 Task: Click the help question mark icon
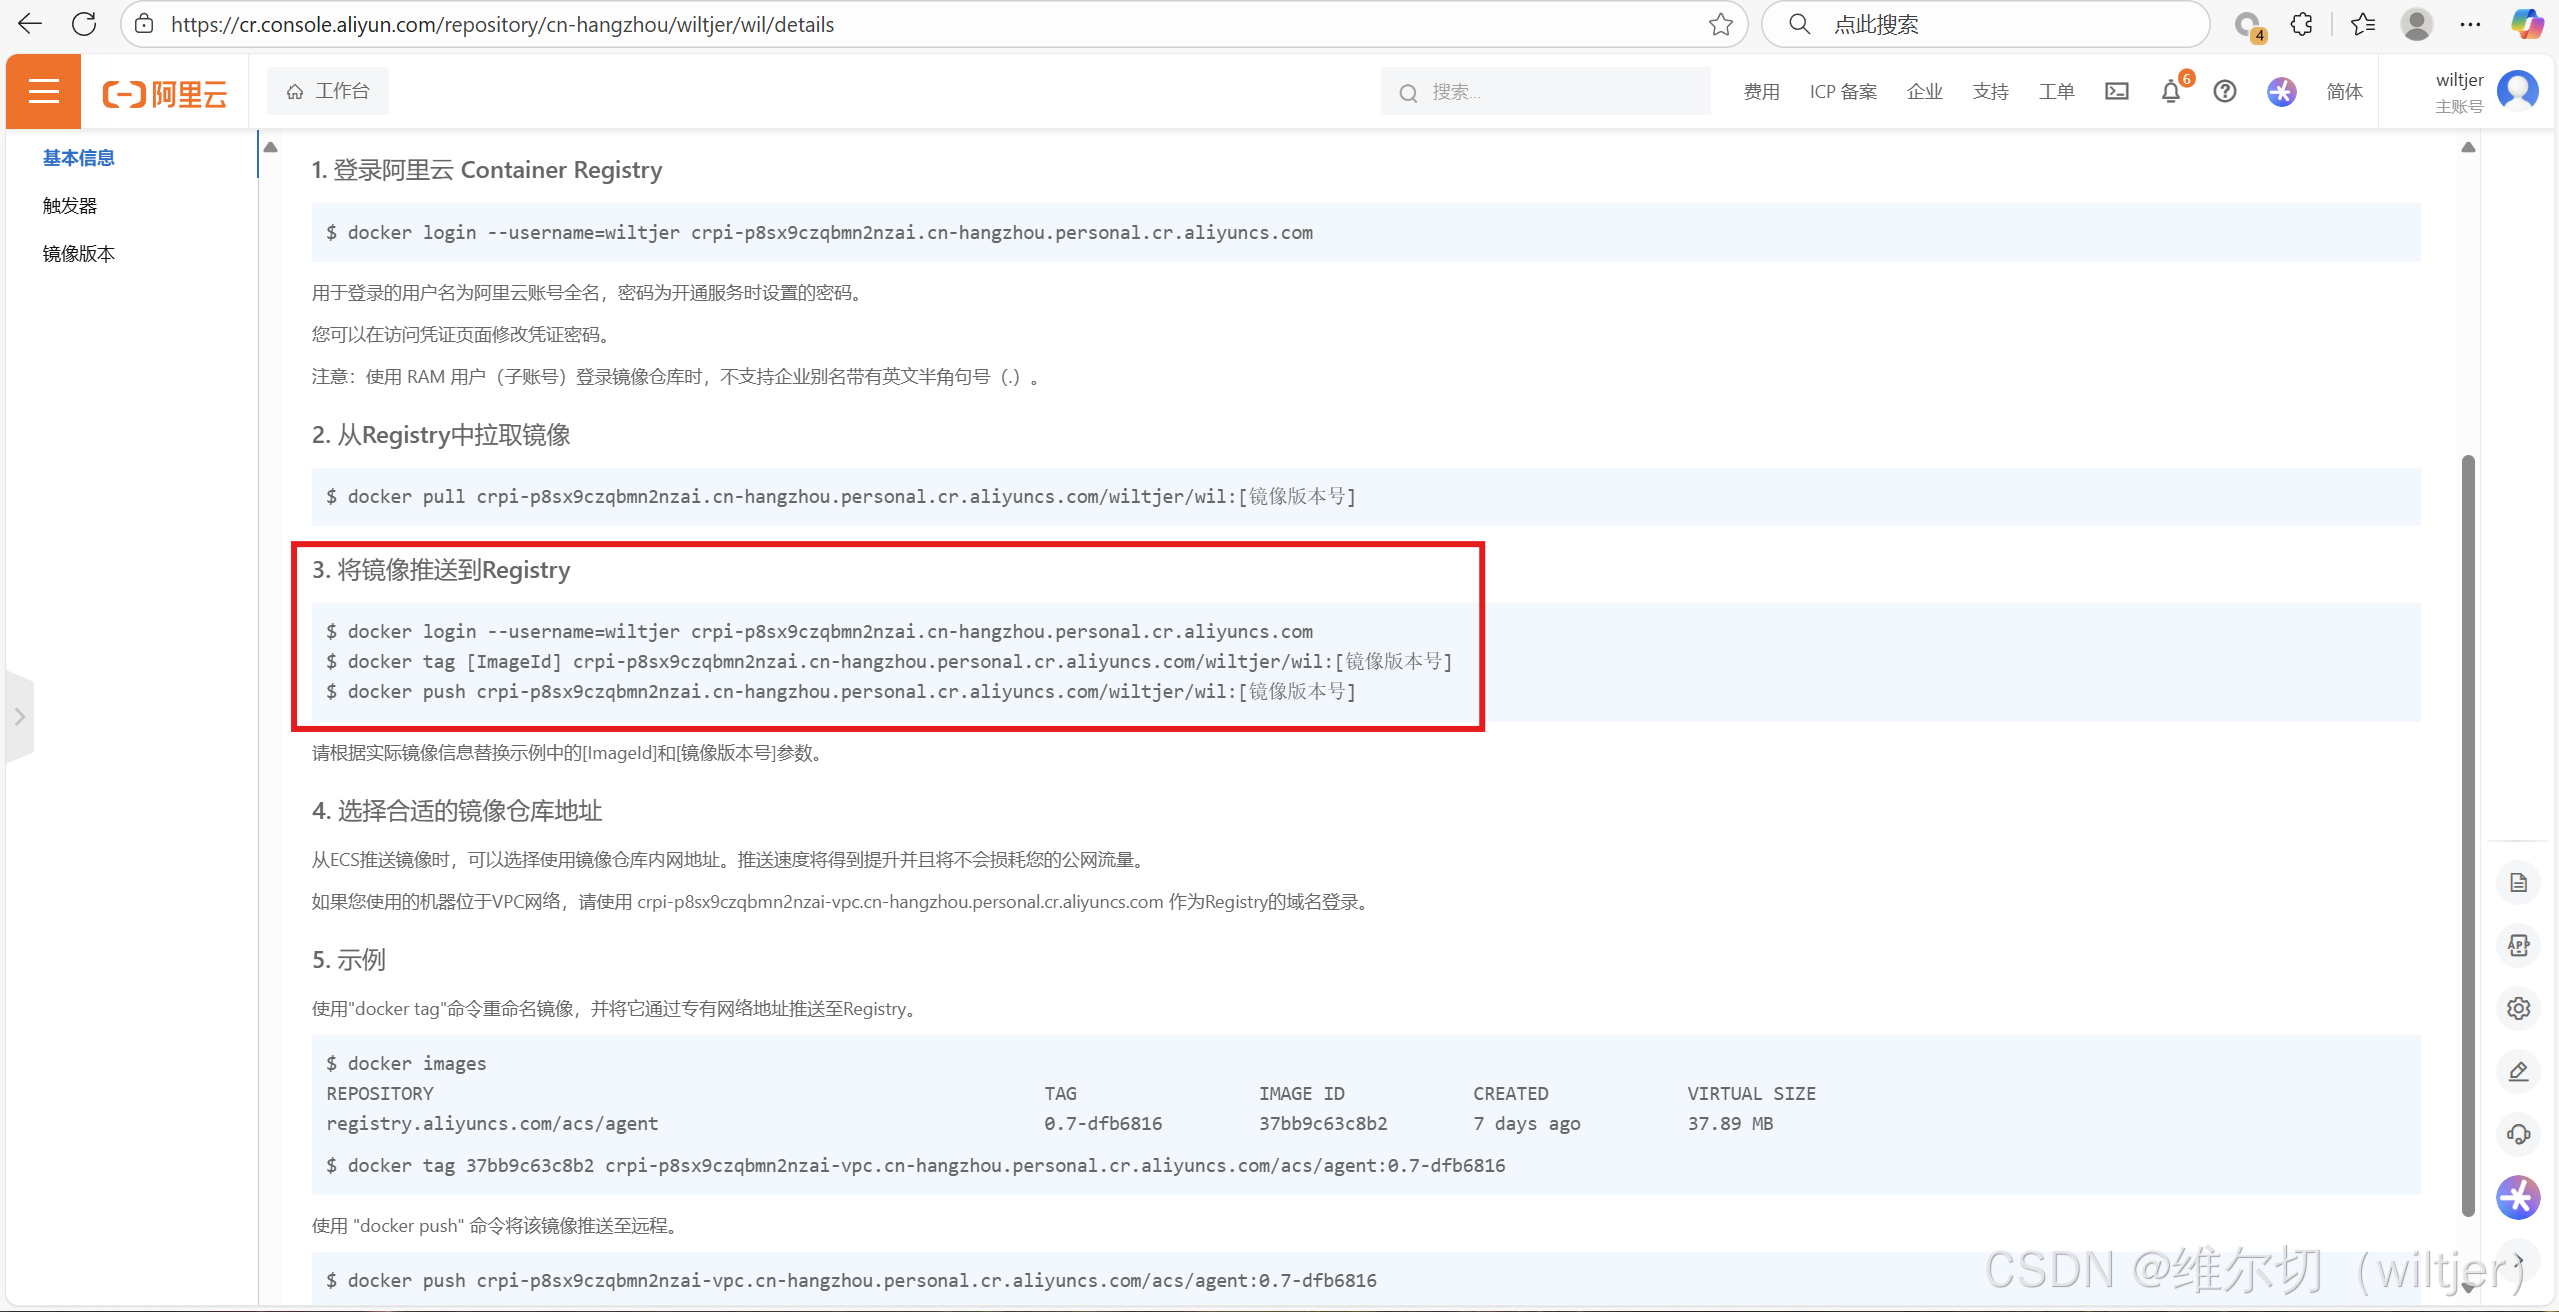click(x=2224, y=92)
